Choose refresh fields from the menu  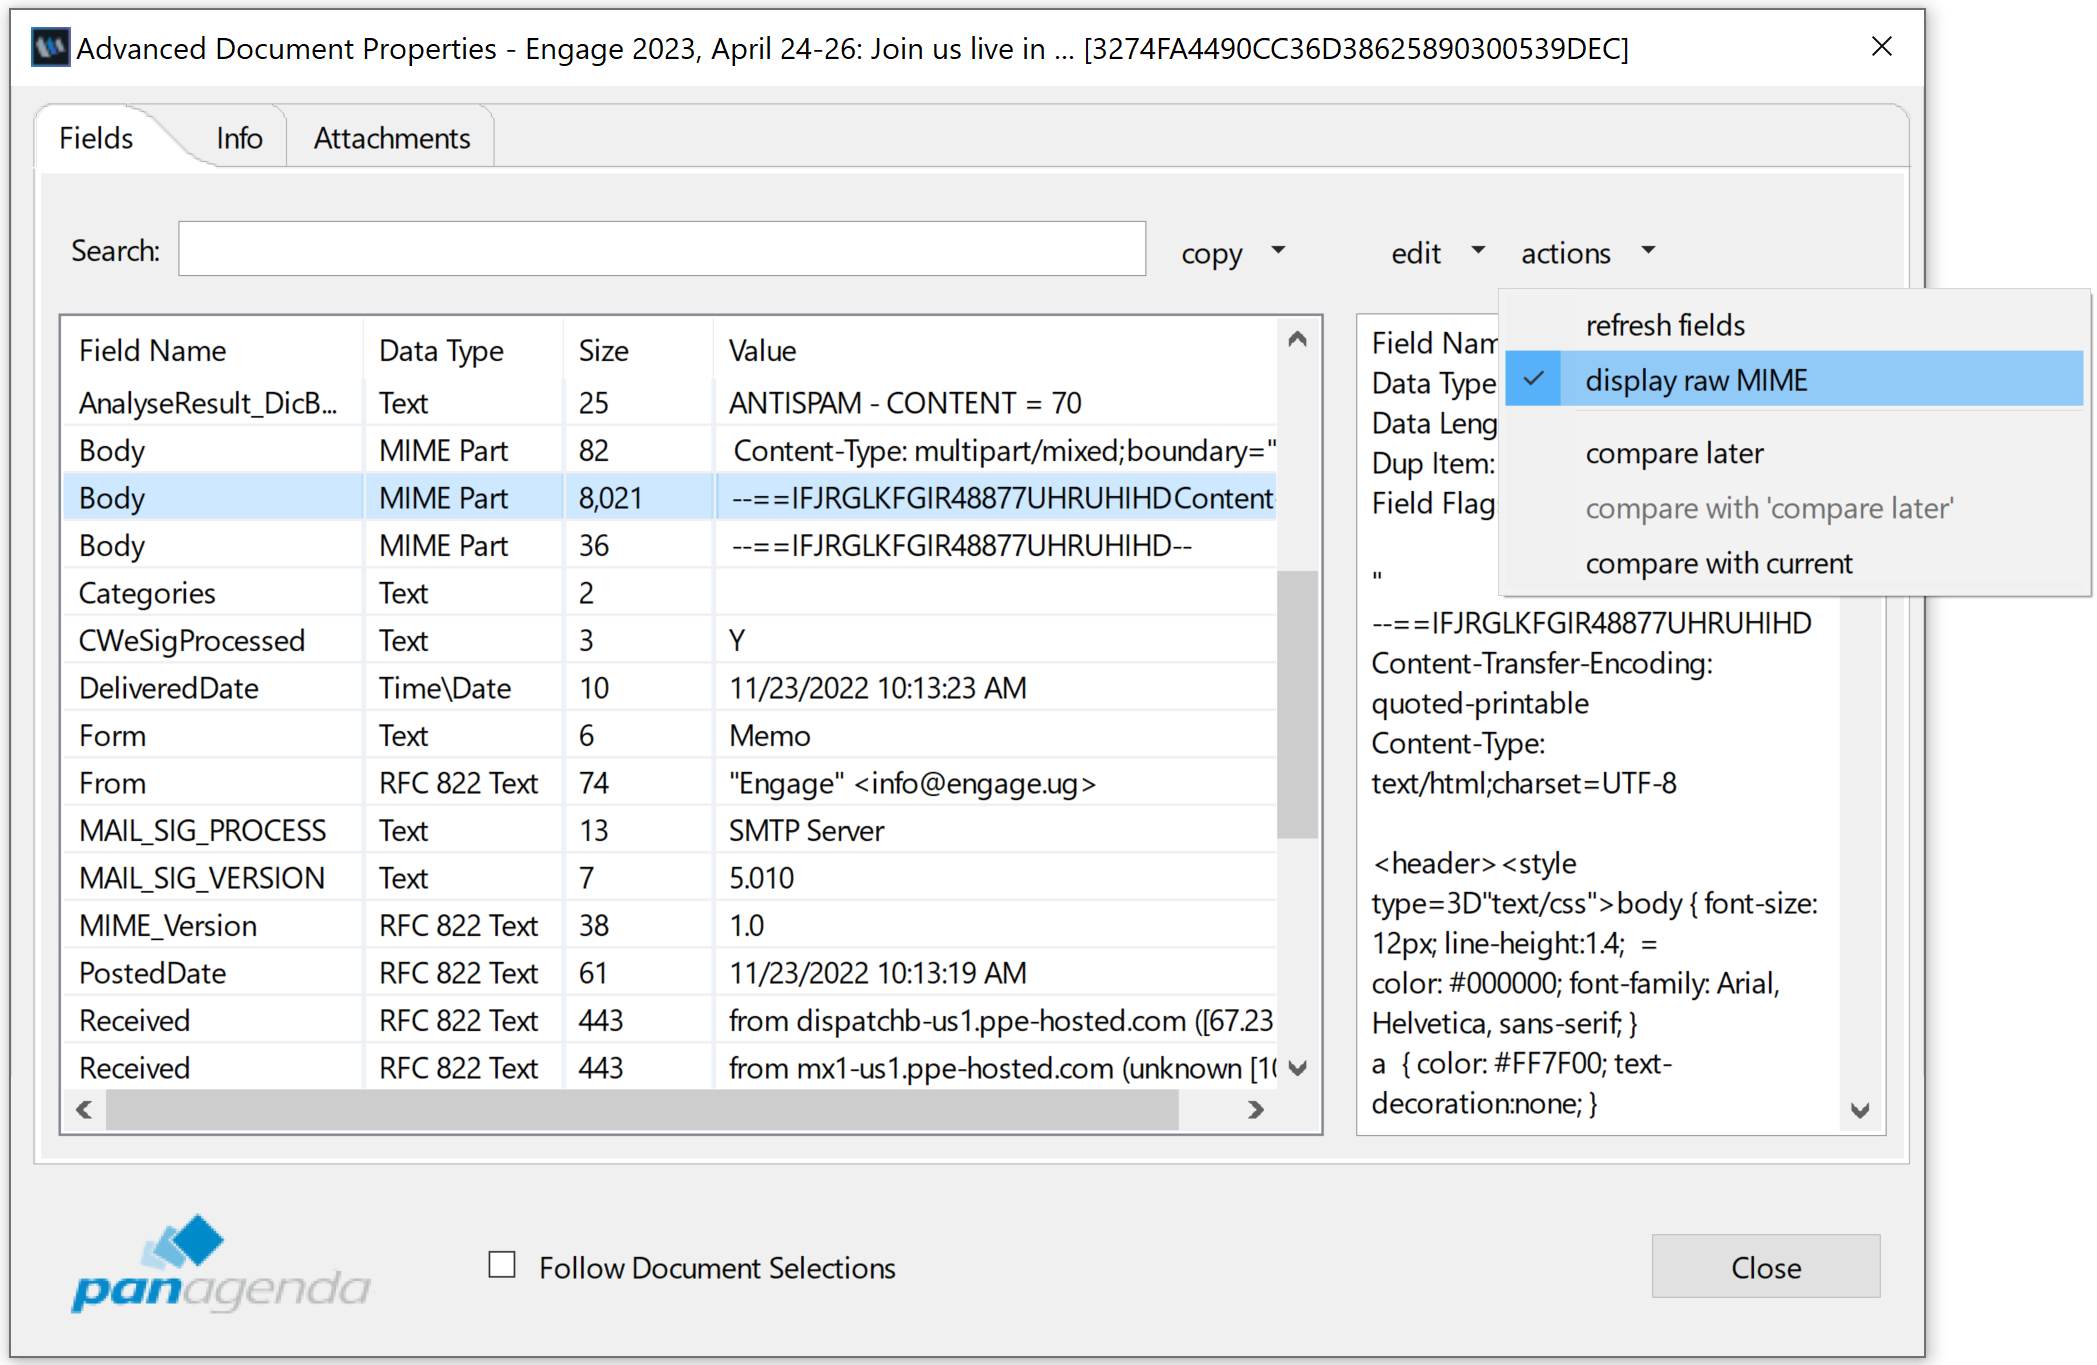pyautogui.click(x=1665, y=325)
